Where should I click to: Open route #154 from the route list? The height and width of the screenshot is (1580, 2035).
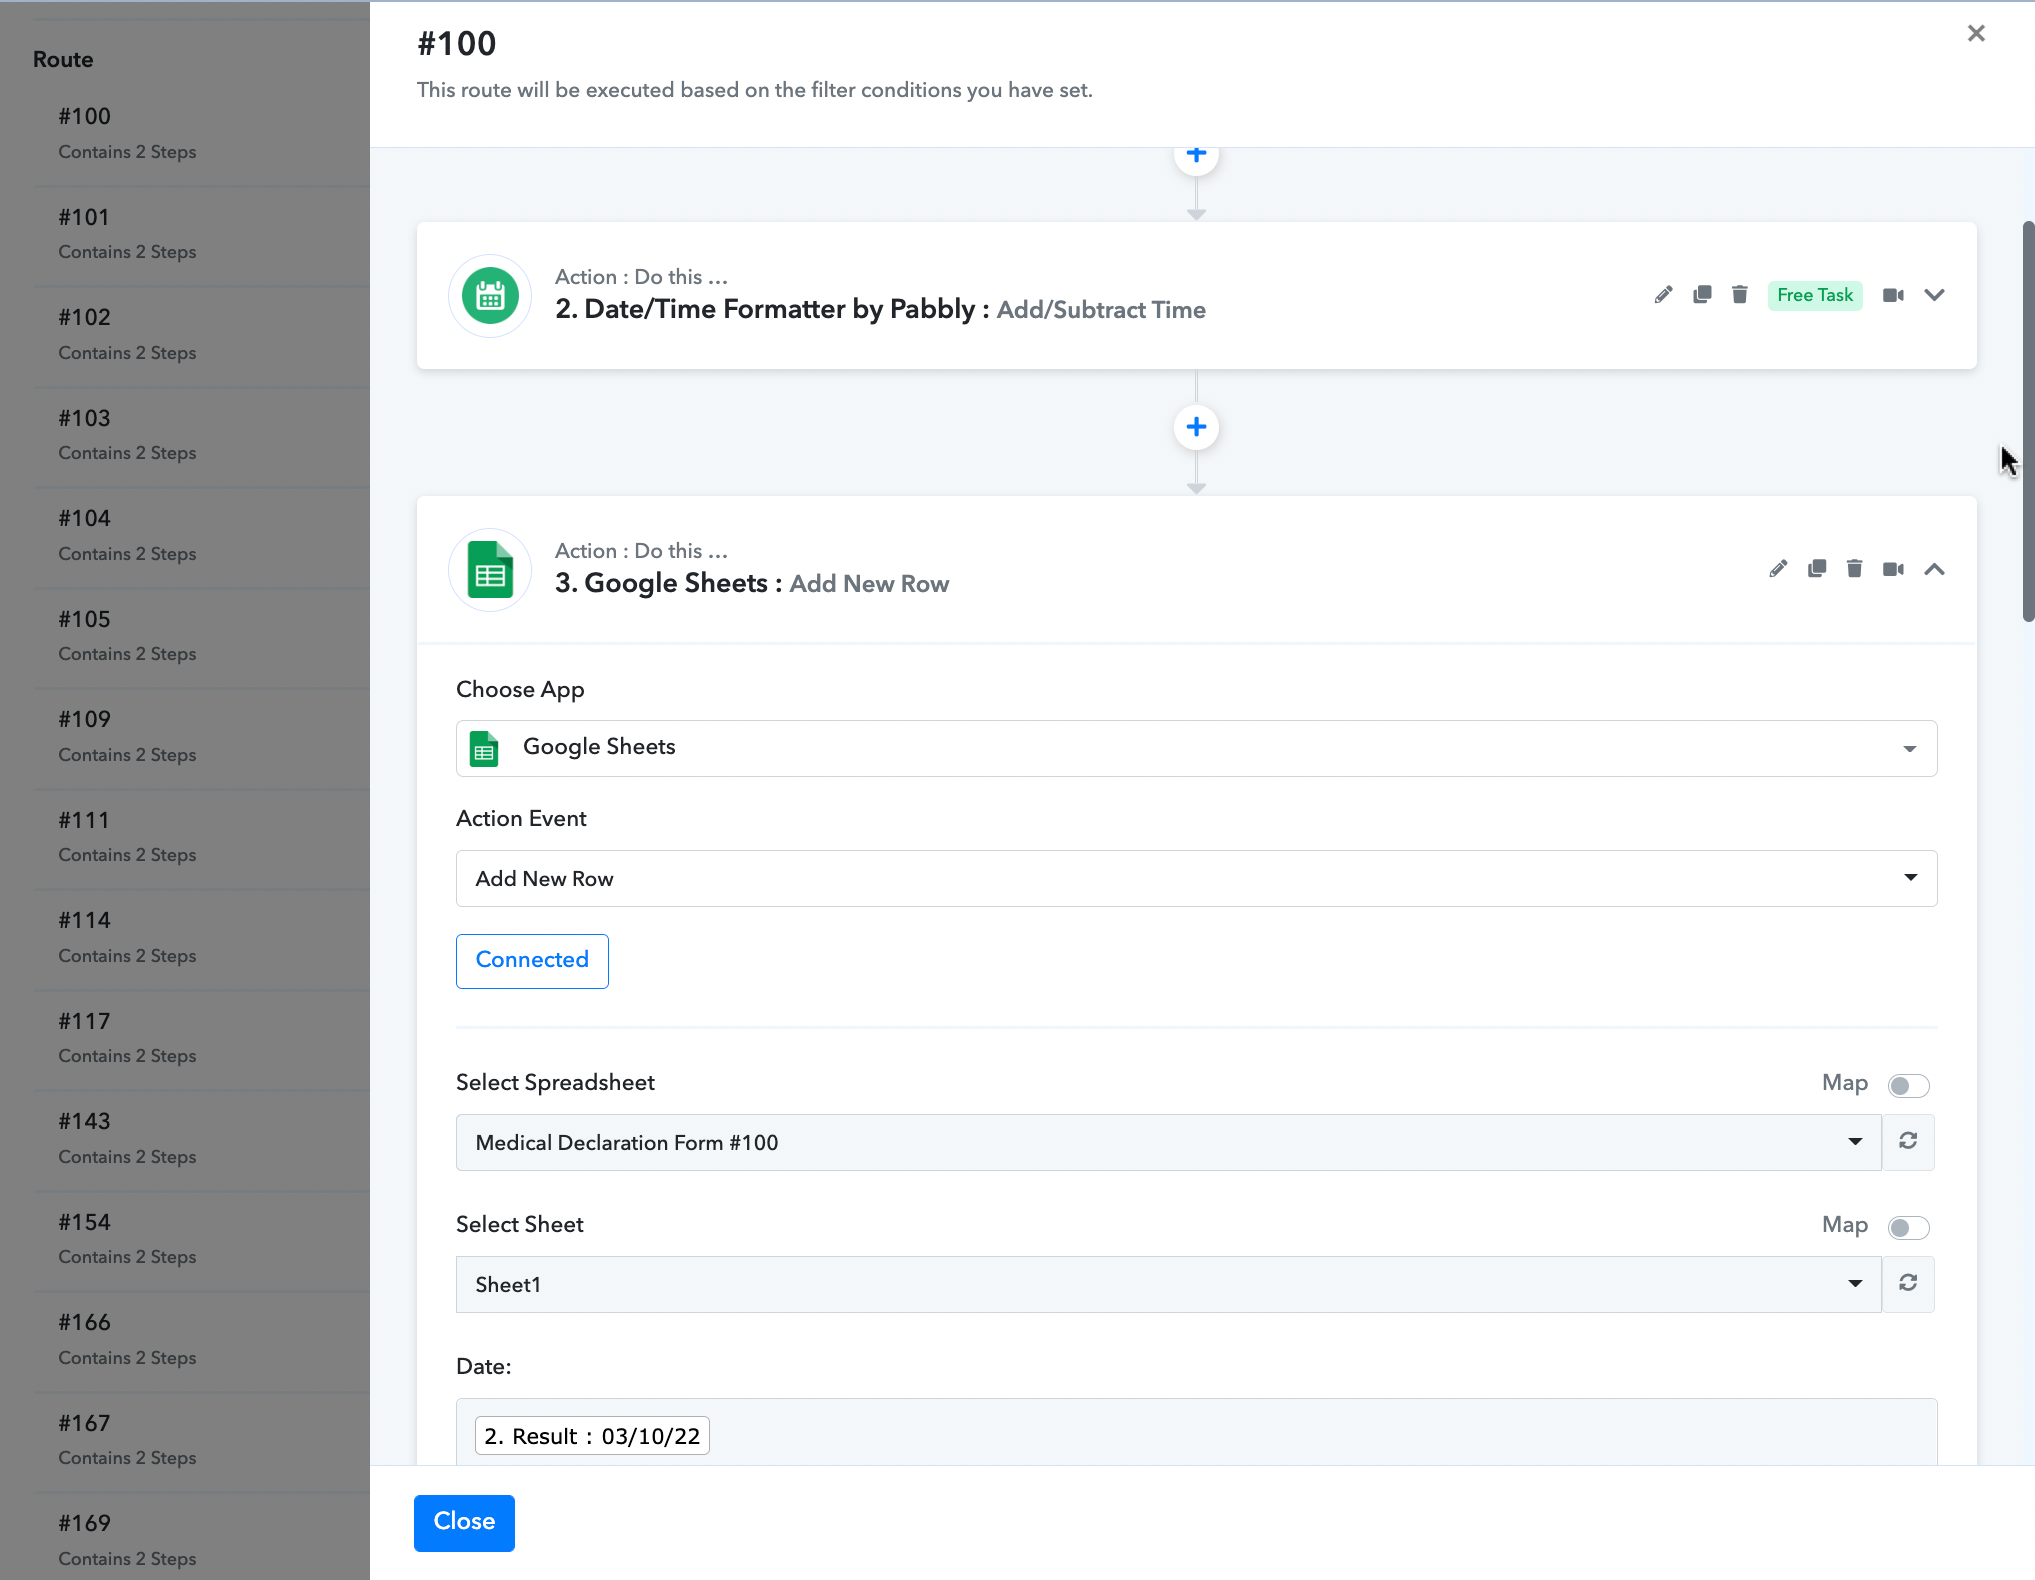202,1240
